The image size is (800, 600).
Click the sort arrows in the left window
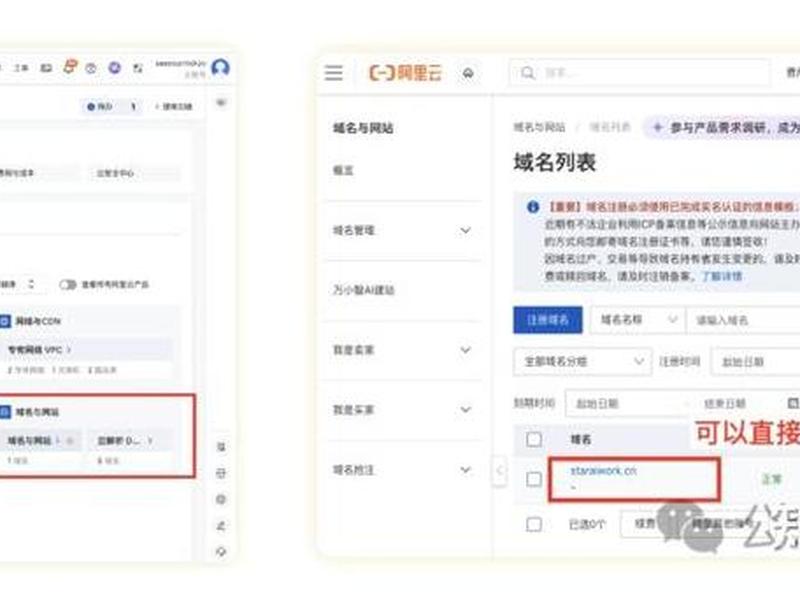point(31,284)
